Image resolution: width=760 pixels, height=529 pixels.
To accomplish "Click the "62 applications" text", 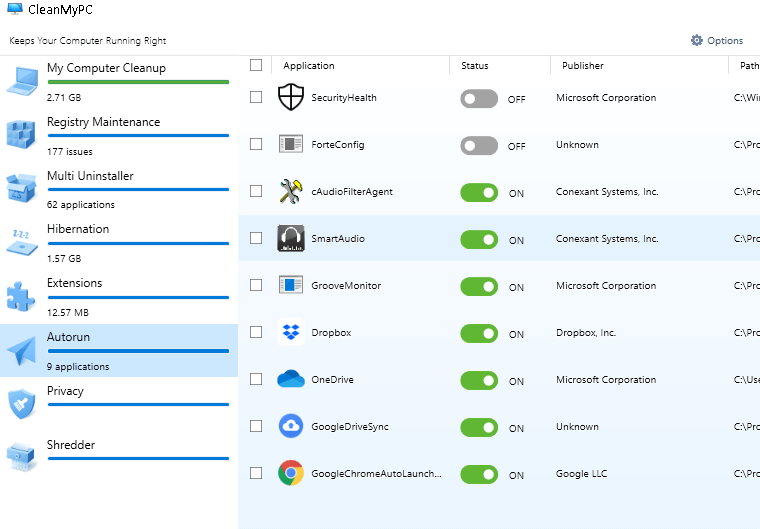I will pos(81,205).
